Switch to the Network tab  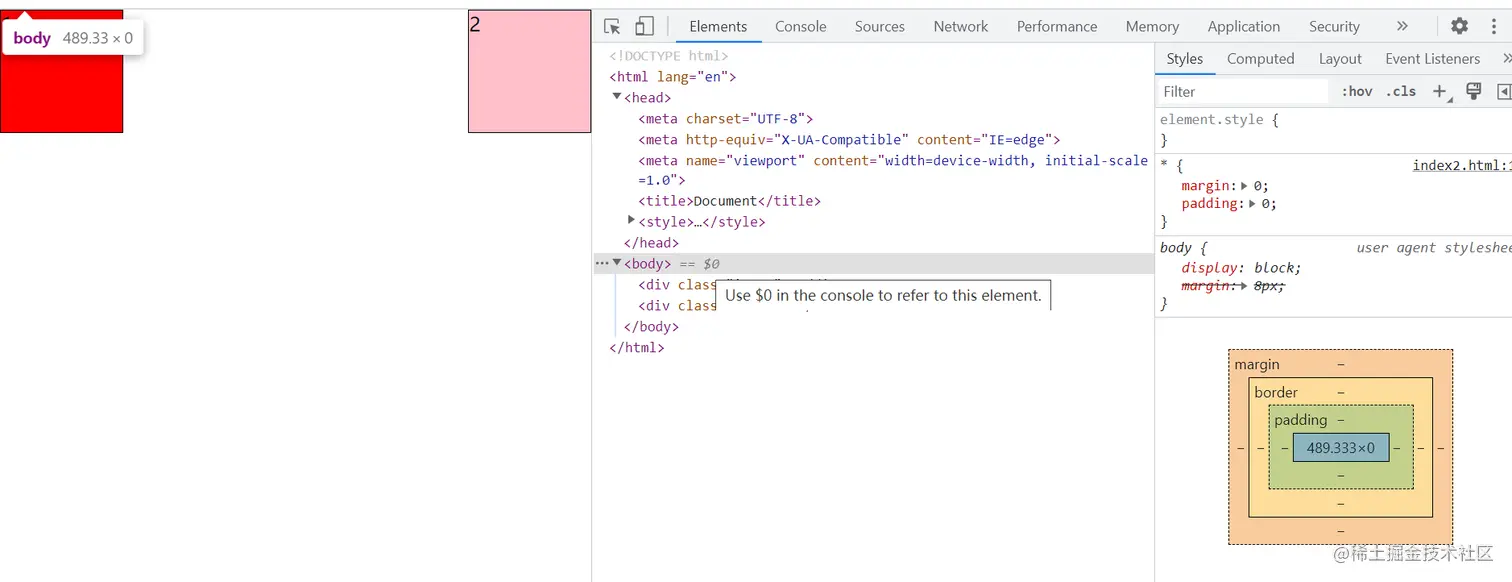coord(961,27)
